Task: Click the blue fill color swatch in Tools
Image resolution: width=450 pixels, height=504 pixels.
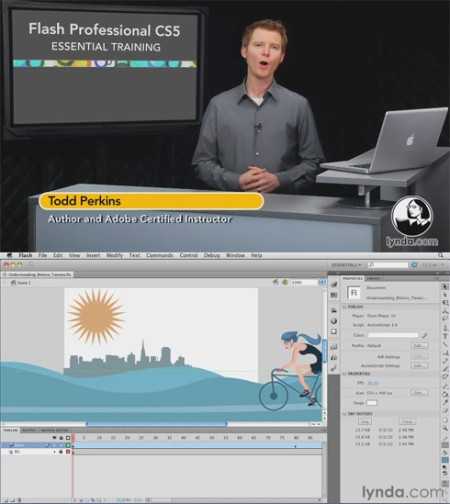Action: point(445,460)
